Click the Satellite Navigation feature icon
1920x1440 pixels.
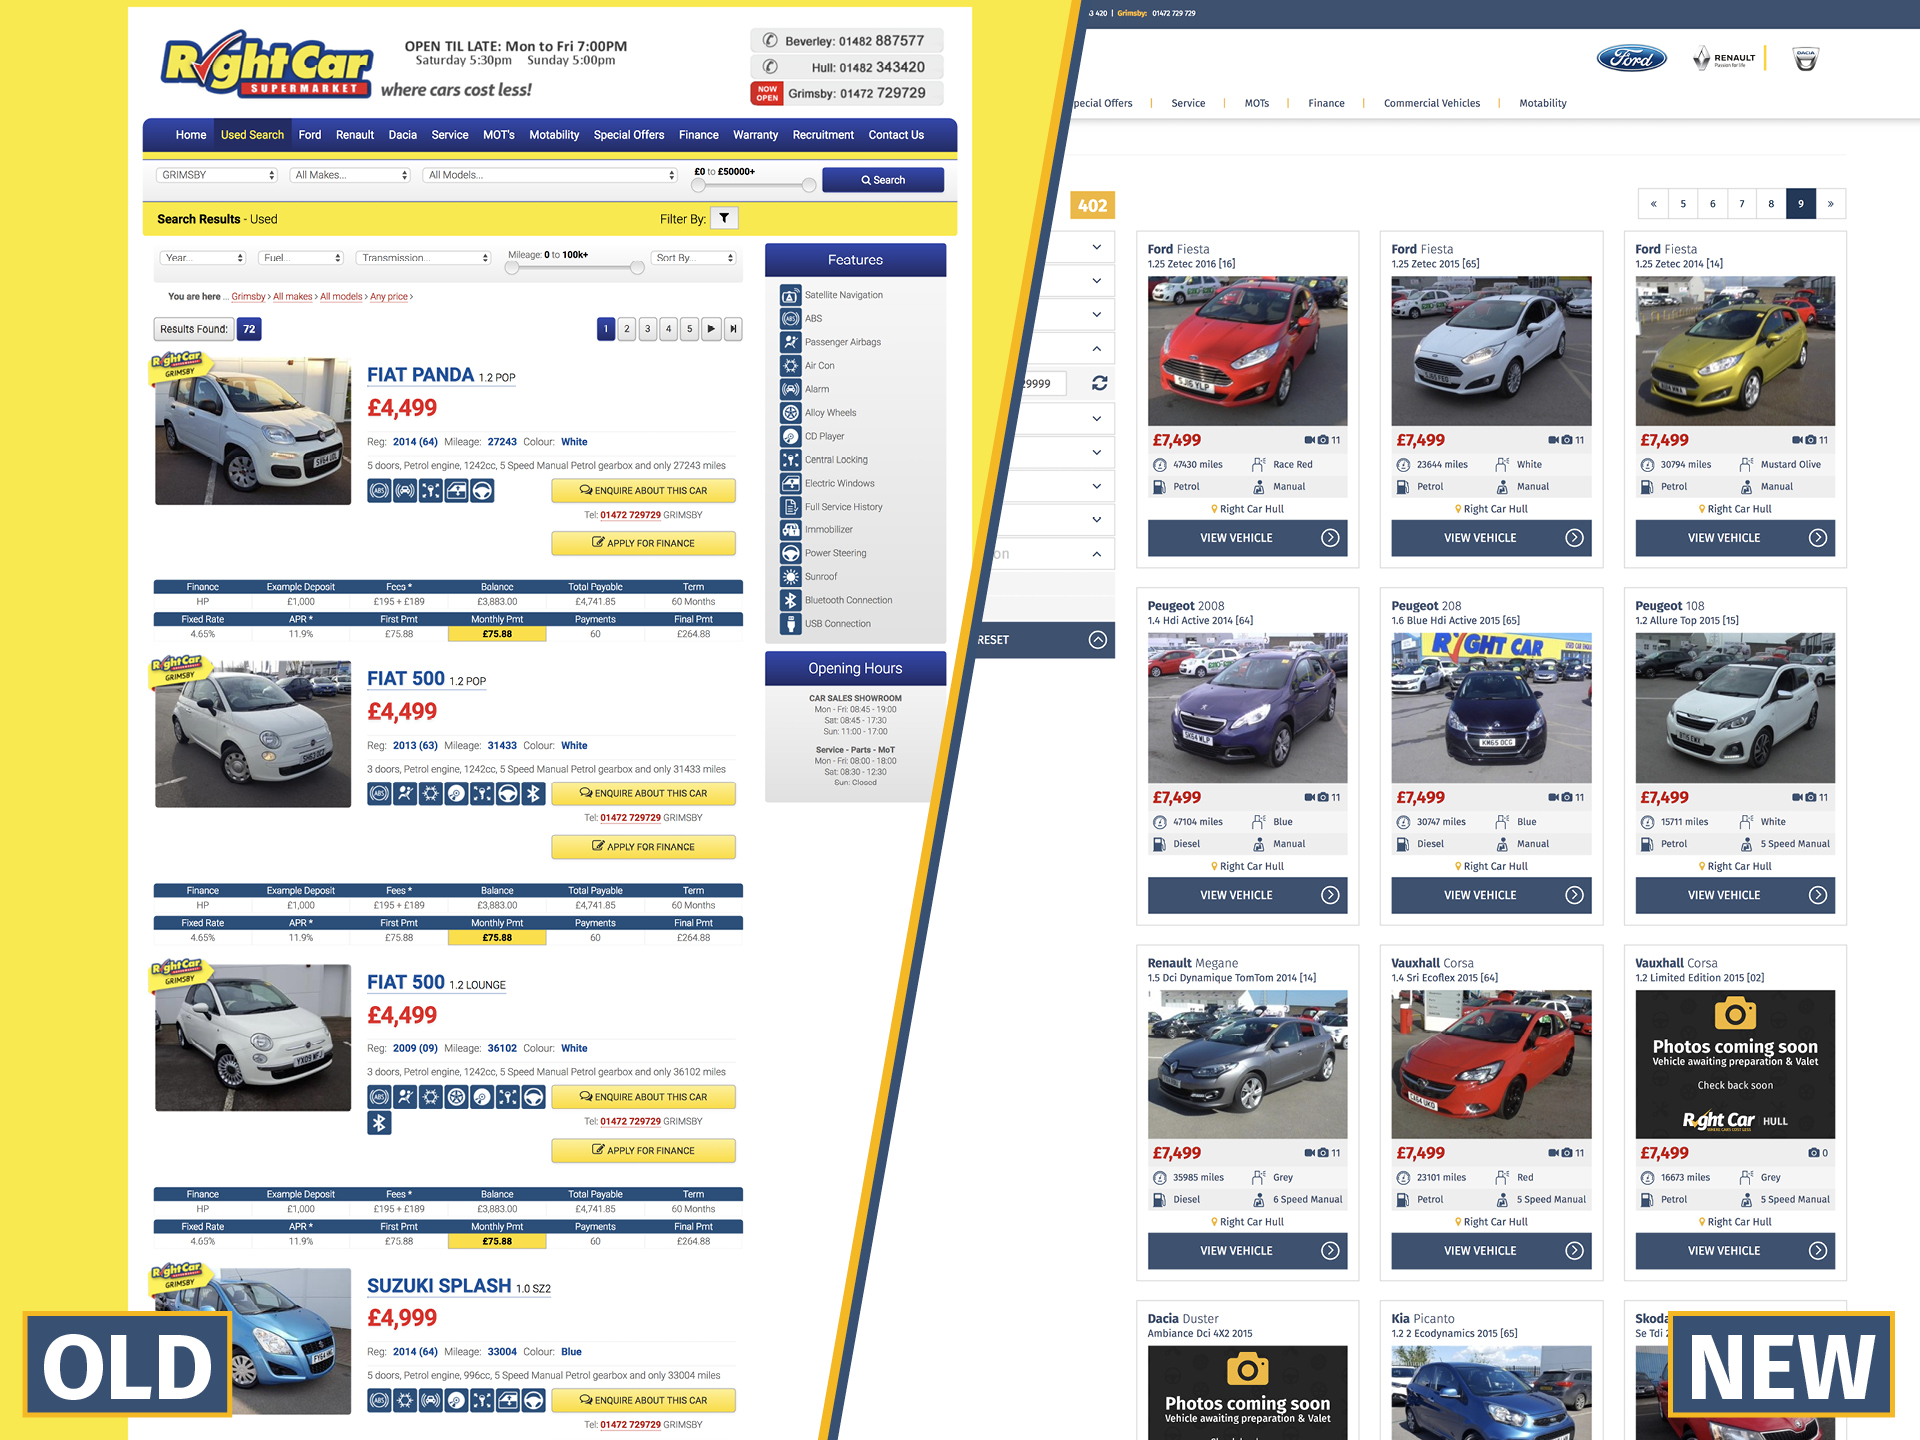click(x=790, y=296)
